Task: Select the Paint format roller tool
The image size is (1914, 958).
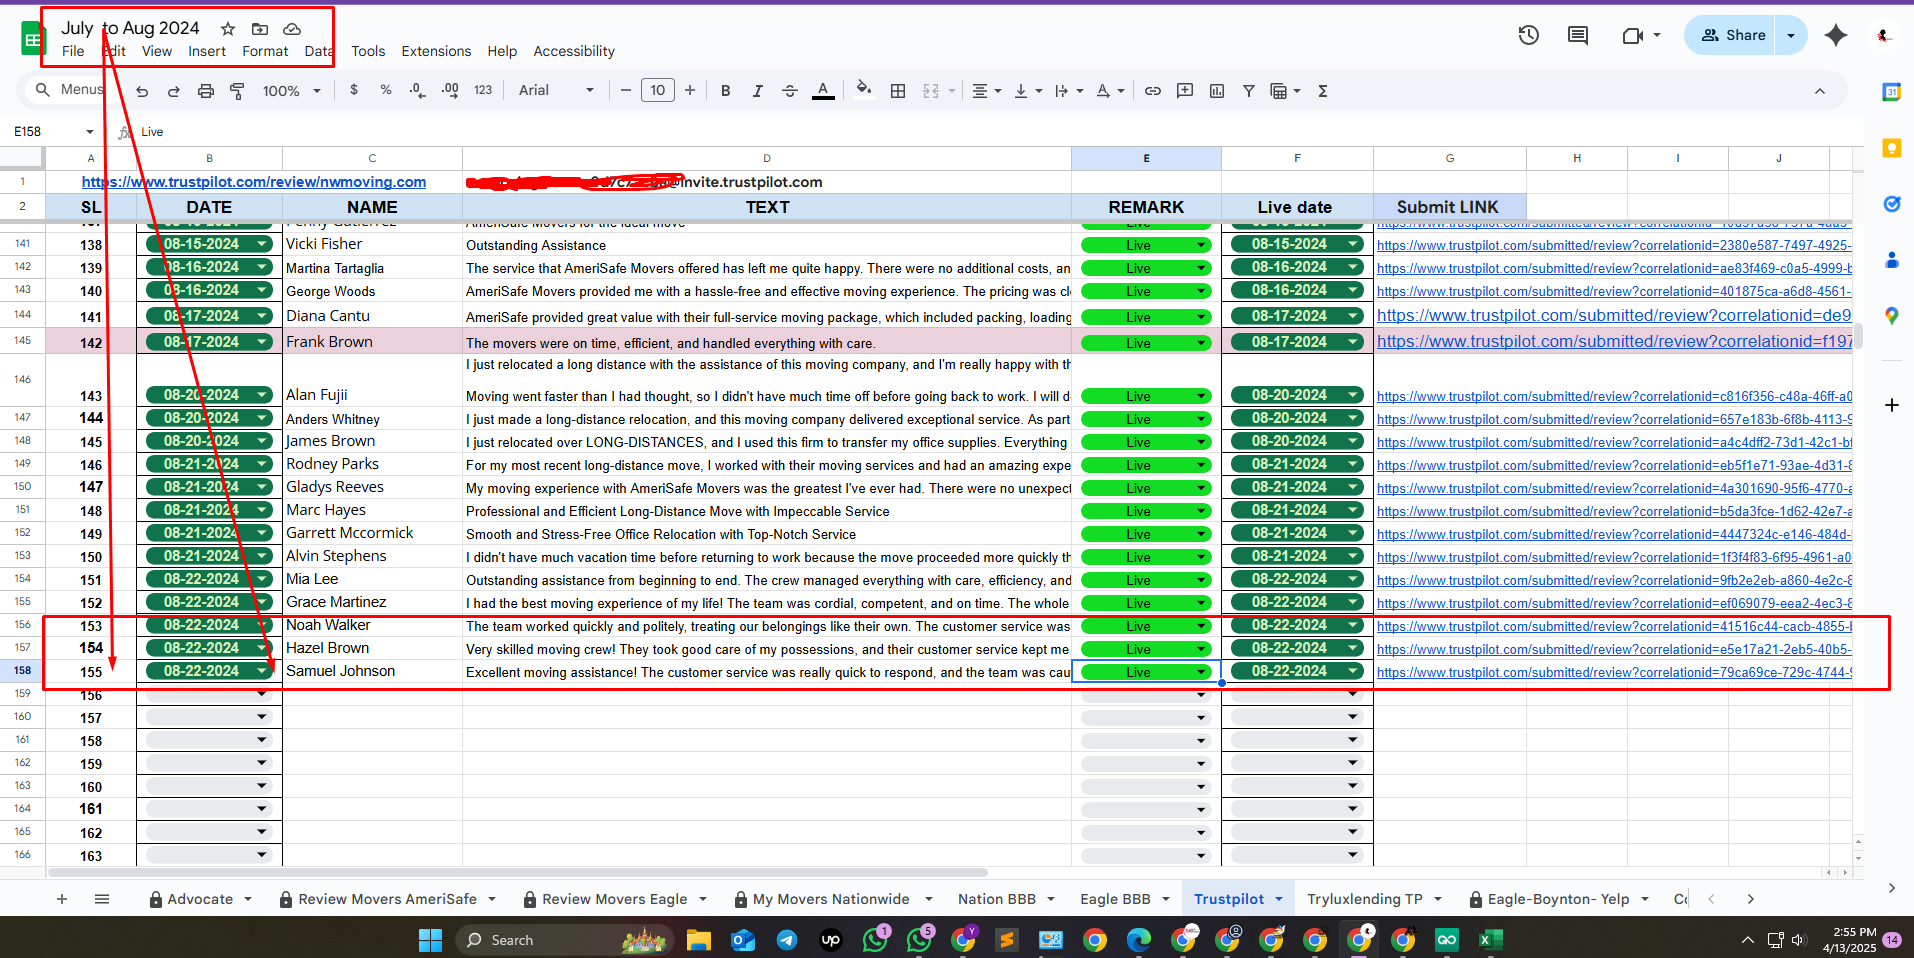Action: 237,91
